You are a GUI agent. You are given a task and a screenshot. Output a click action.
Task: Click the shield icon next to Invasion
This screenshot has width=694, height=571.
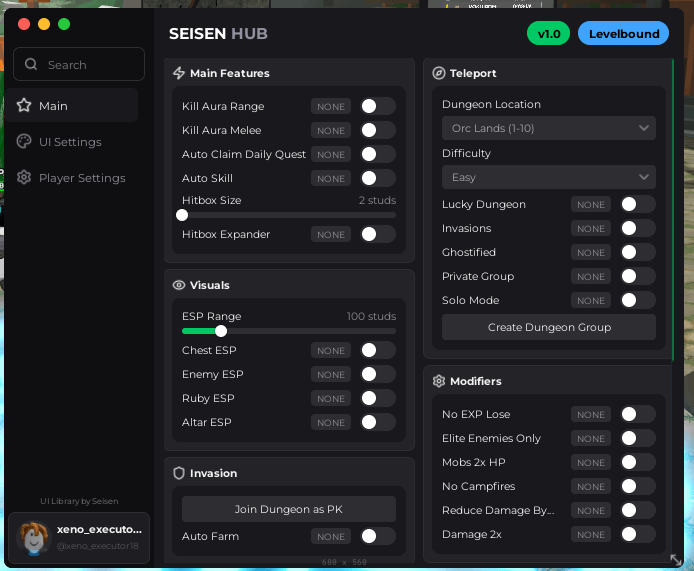tap(179, 473)
